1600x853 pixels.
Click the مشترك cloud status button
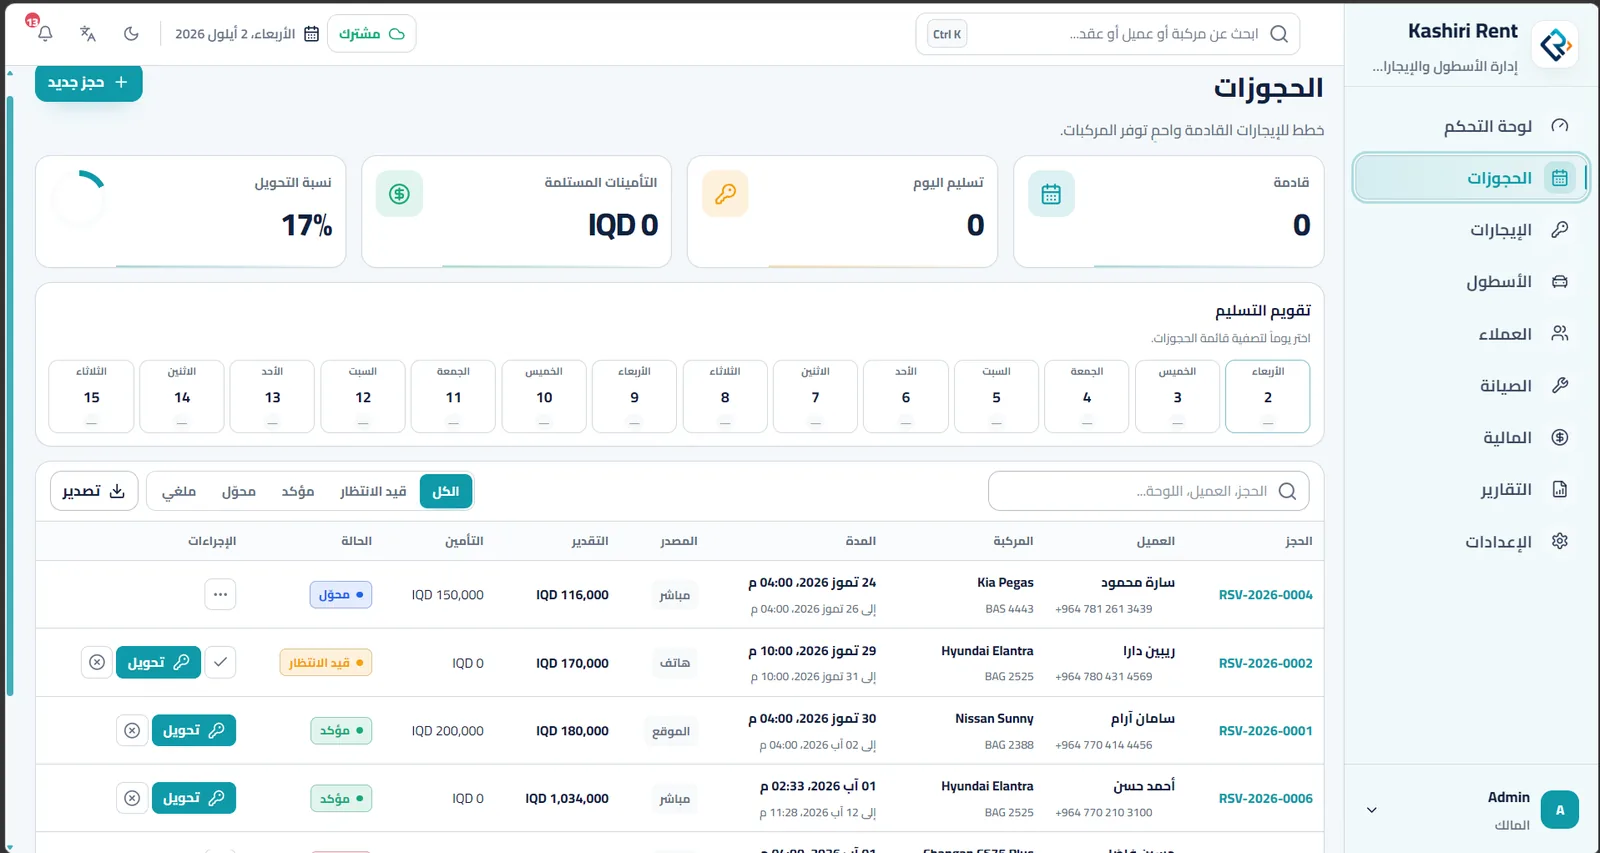tap(371, 34)
